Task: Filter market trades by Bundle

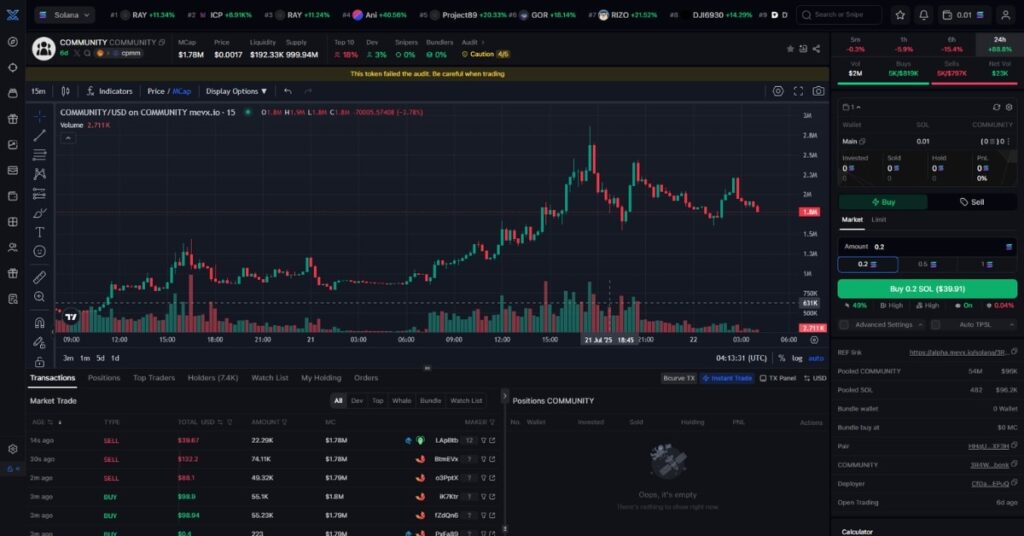Action: pos(430,400)
